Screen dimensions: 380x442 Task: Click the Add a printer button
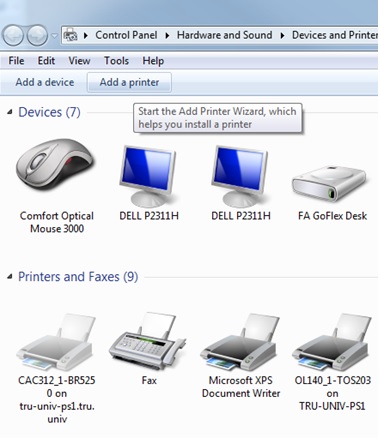click(x=129, y=82)
